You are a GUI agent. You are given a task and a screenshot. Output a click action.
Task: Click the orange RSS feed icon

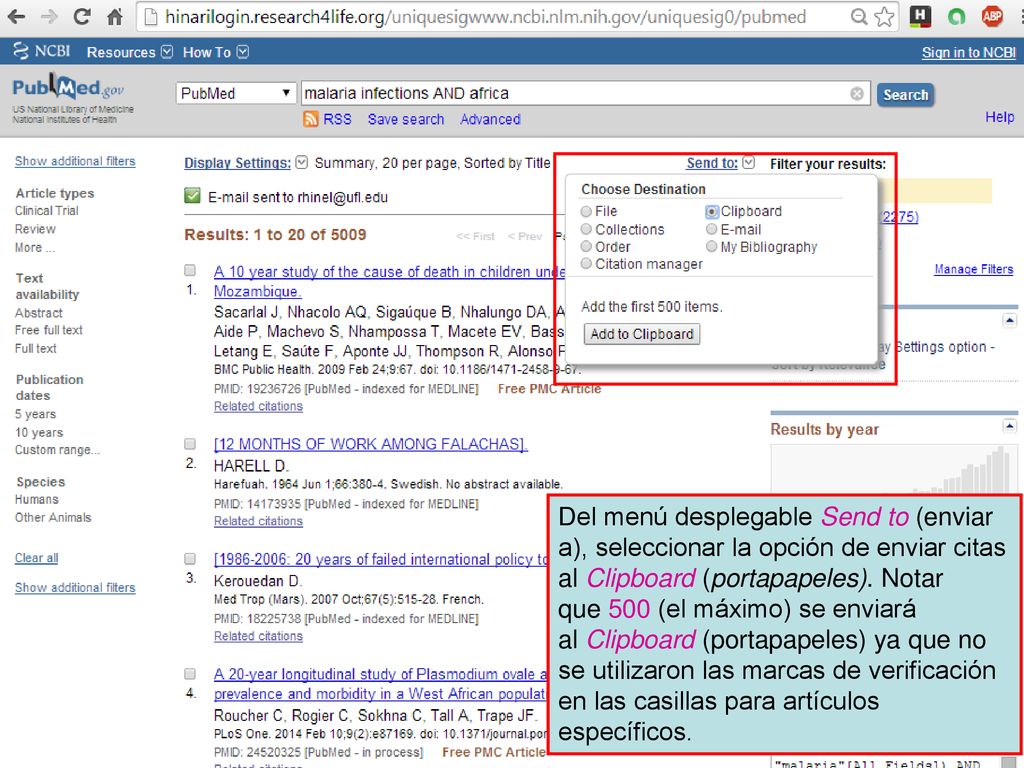tap(311, 119)
